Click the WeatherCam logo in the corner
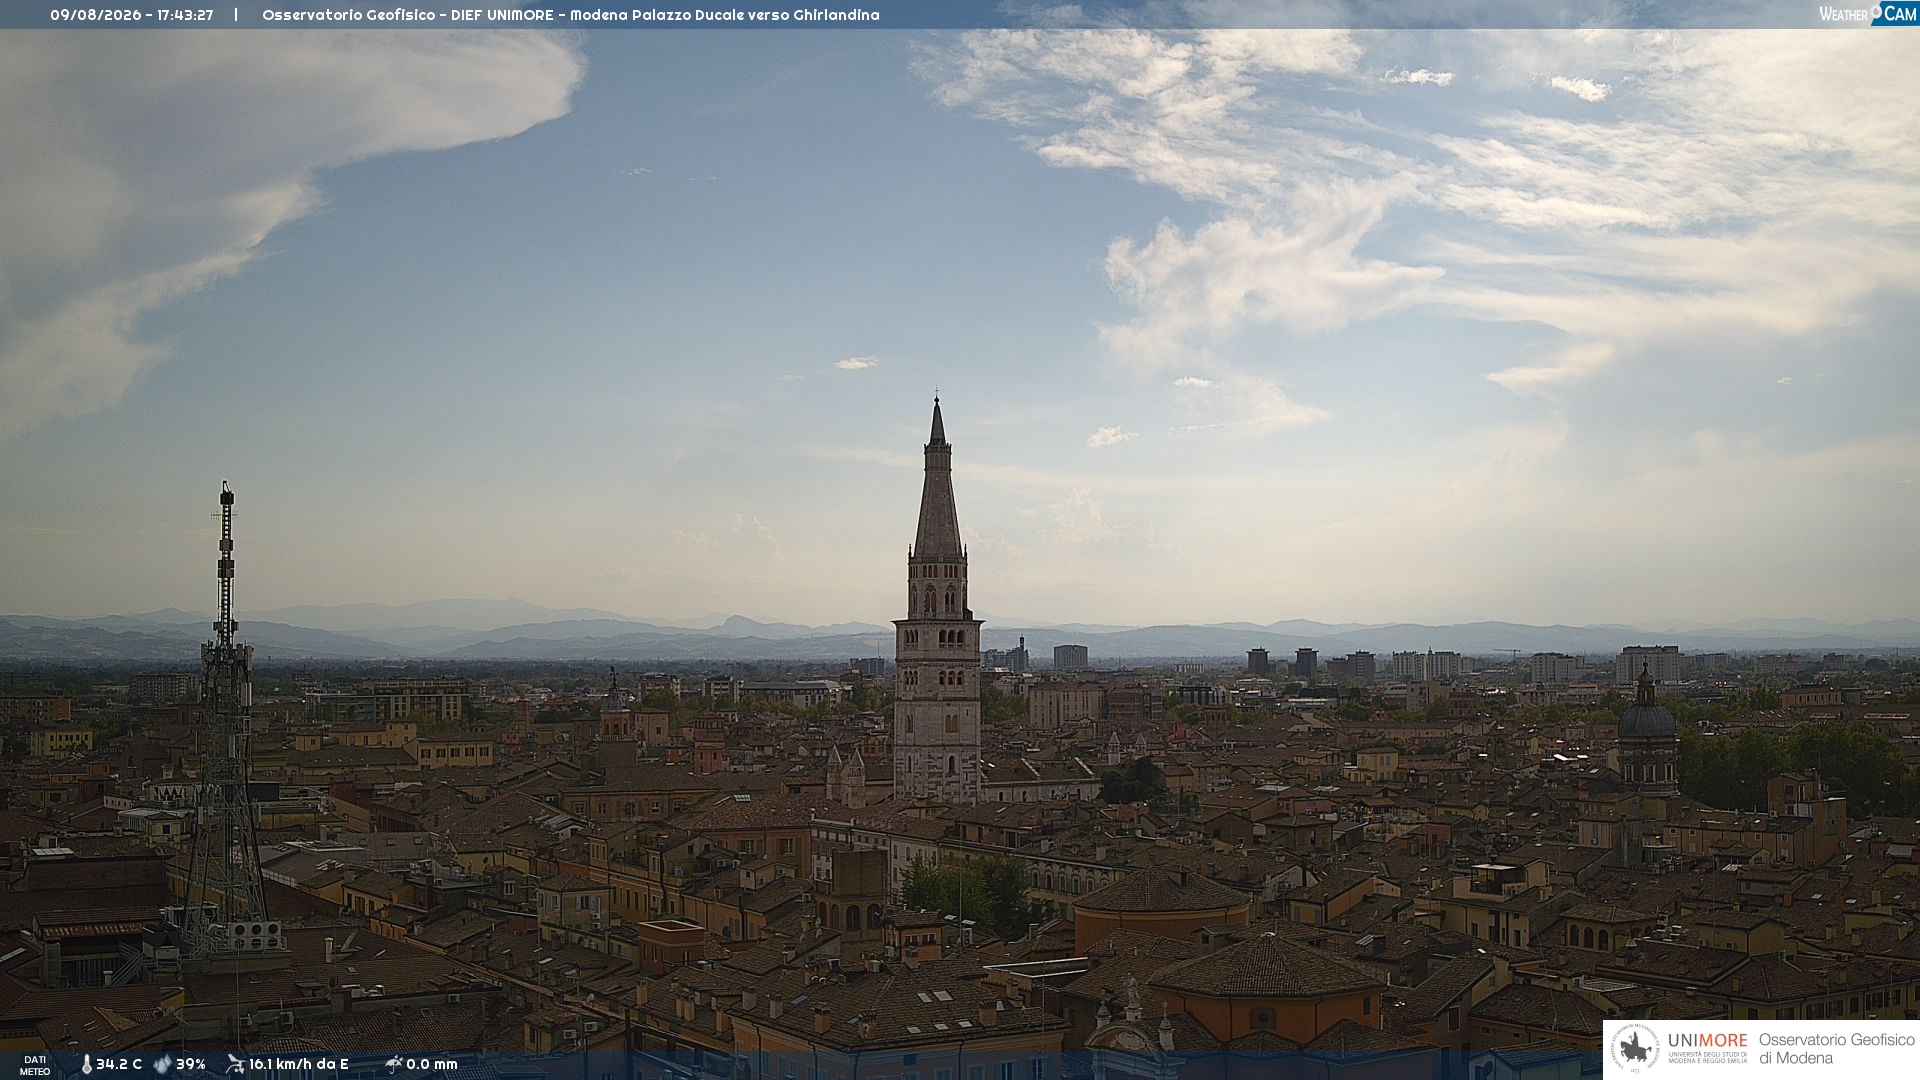Screen dimensions: 1920x1080 (x=1868, y=14)
